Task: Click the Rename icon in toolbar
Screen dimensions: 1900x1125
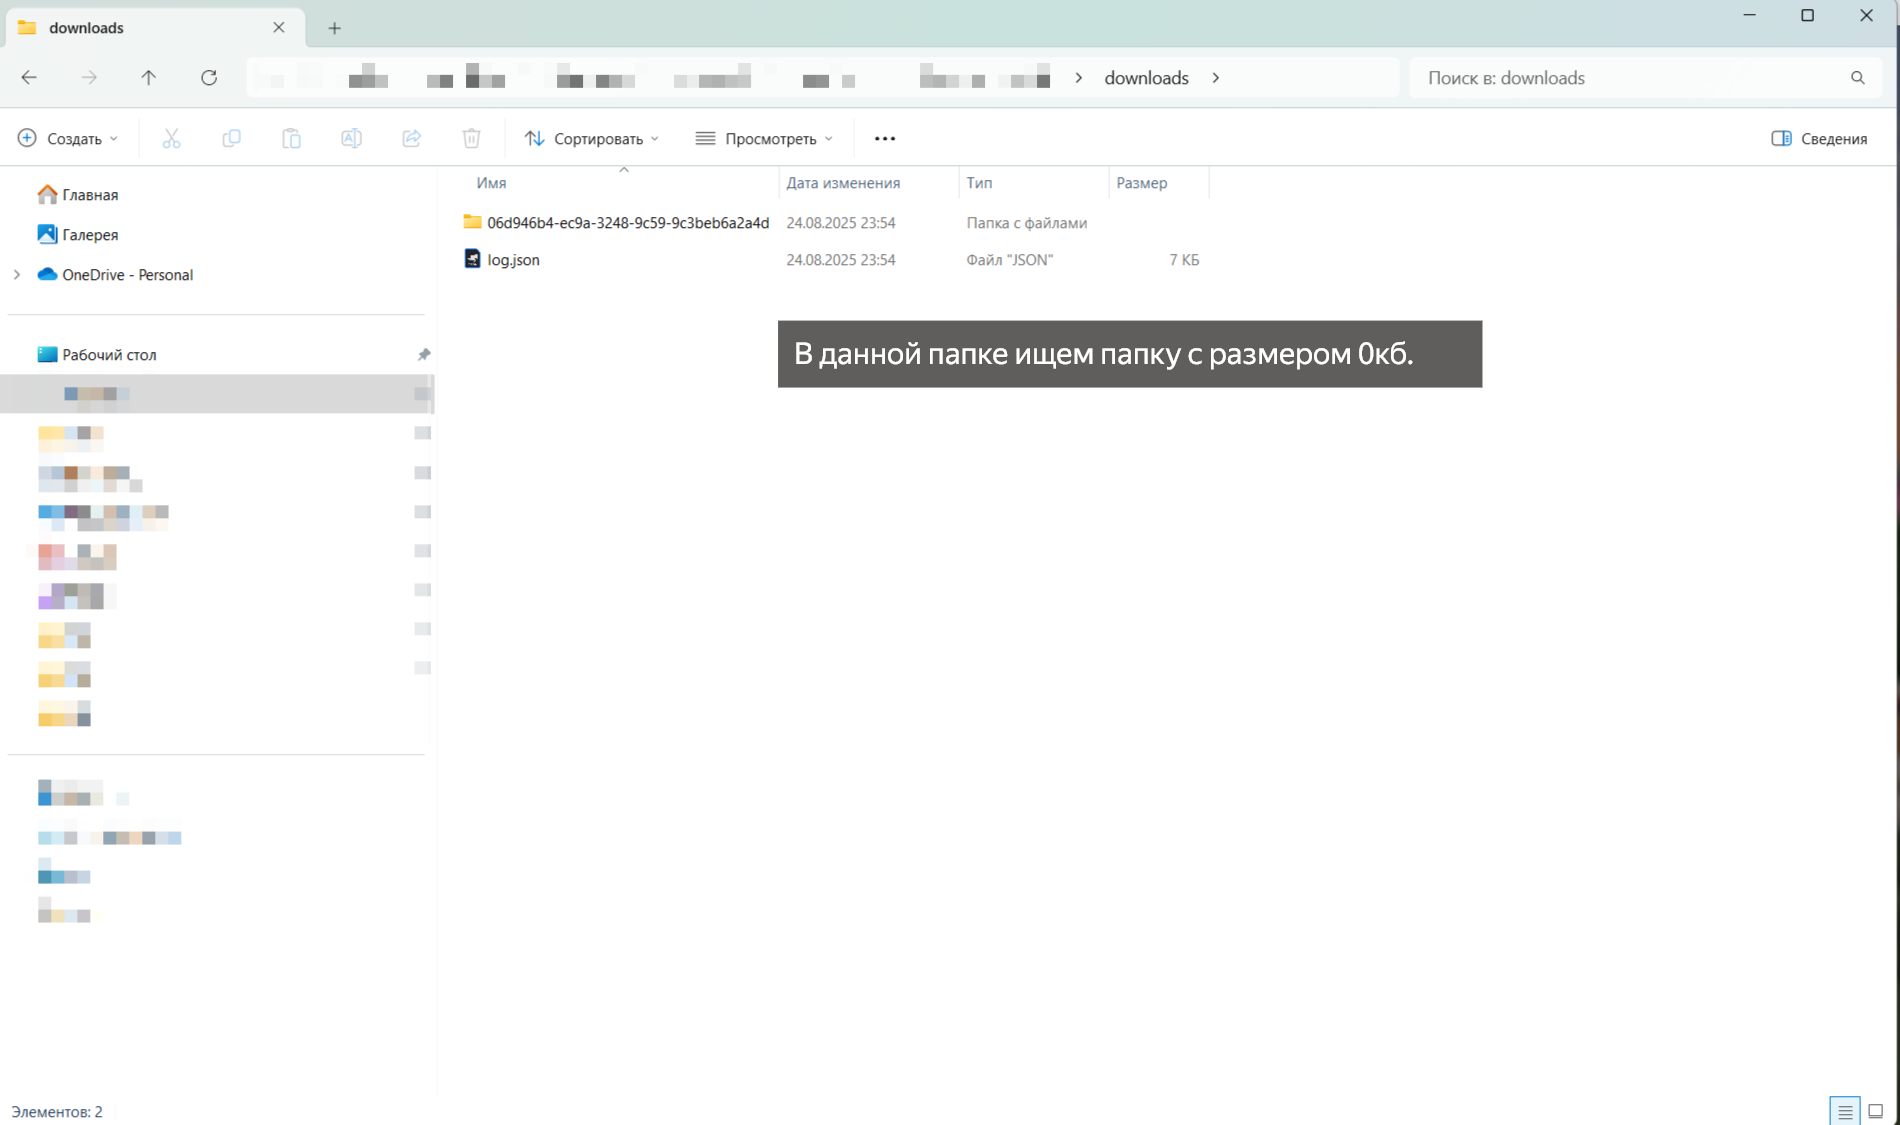Action: pos(351,139)
